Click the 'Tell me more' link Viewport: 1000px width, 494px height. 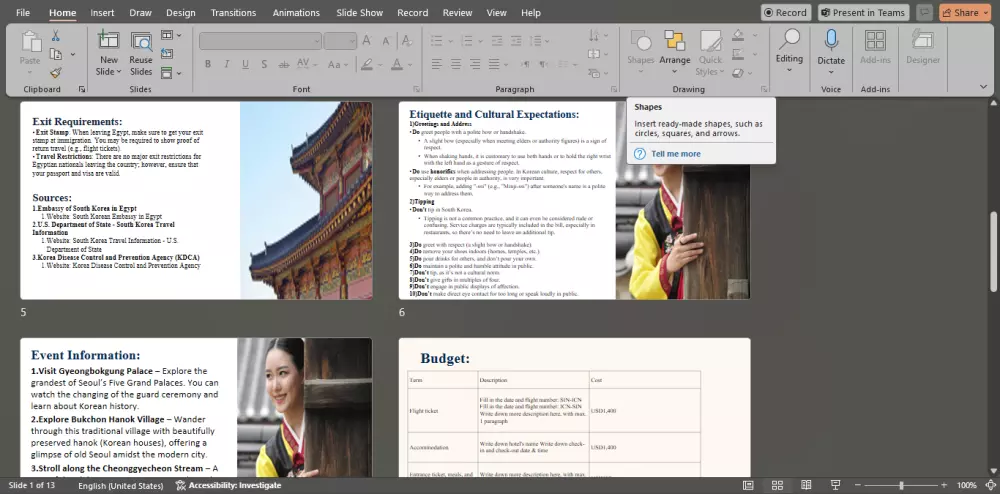(x=676, y=154)
